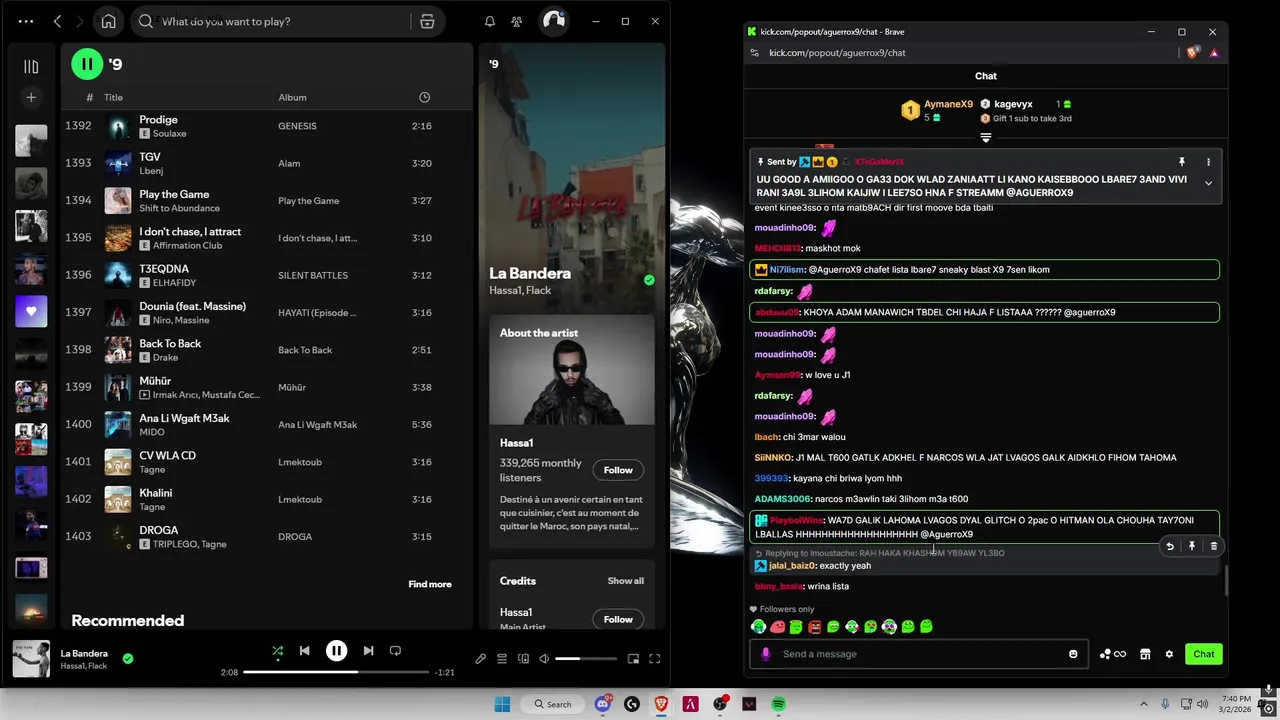Sort the track list by Album column
Image resolution: width=1280 pixels, height=720 pixels.
pos(292,97)
